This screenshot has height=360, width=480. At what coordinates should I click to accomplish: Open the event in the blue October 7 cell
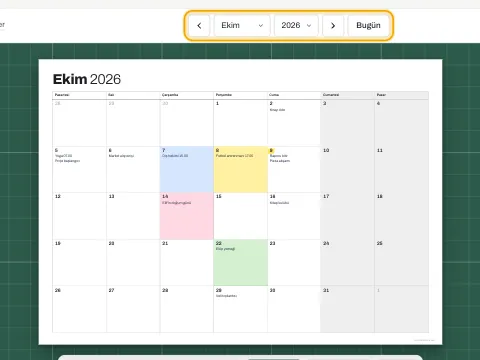click(x=175, y=156)
